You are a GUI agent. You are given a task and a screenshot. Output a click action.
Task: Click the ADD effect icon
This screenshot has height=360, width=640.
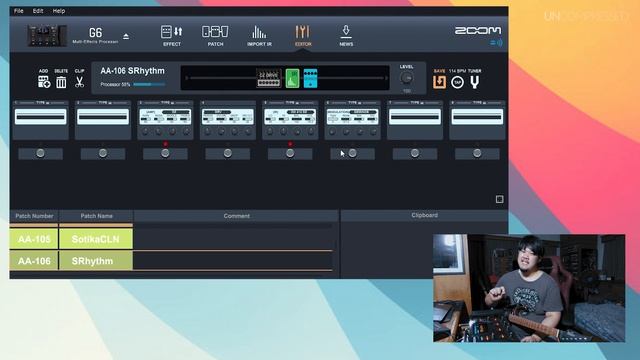pyautogui.click(x=44, y=82)
